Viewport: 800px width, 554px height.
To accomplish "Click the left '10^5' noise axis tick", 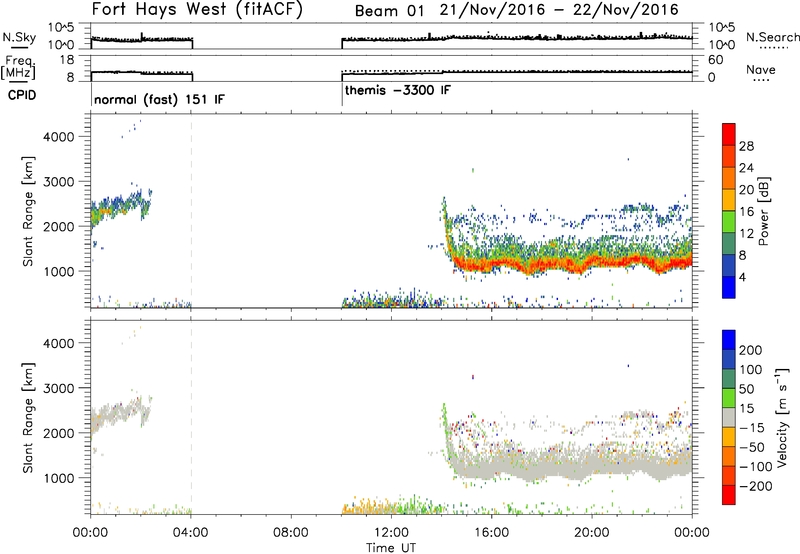I will (x=61, y=28).
